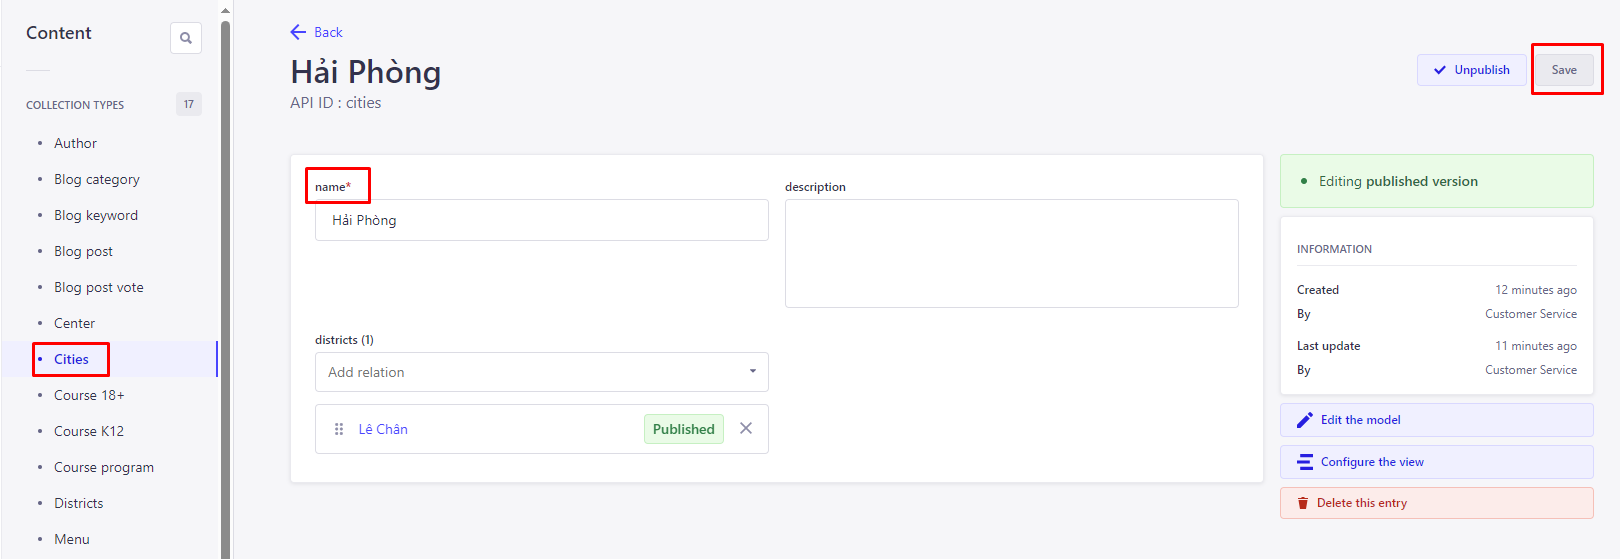Click the pencil icon for Edit the model
The image size is (1620, 559).
[1304, 420]
